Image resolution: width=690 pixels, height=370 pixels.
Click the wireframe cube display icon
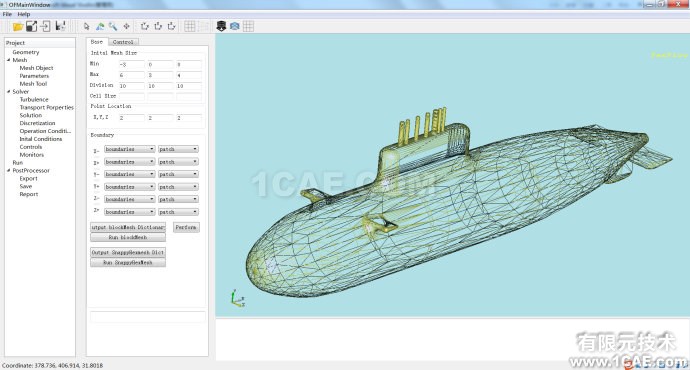(x=235, y=26)
